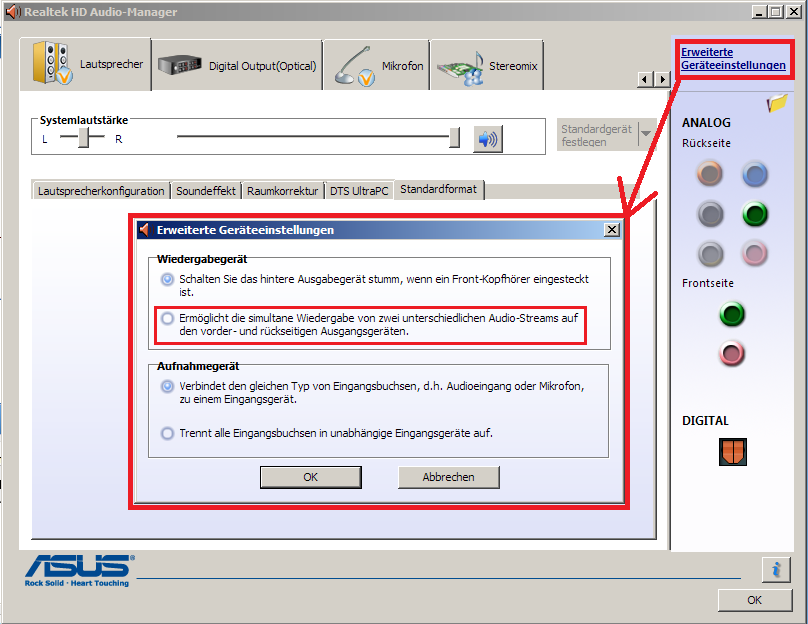Close the Realtek HD Audio-Manager window
Image resolution: width=808 pixels, height=624 pixels.
coord(794,12)
